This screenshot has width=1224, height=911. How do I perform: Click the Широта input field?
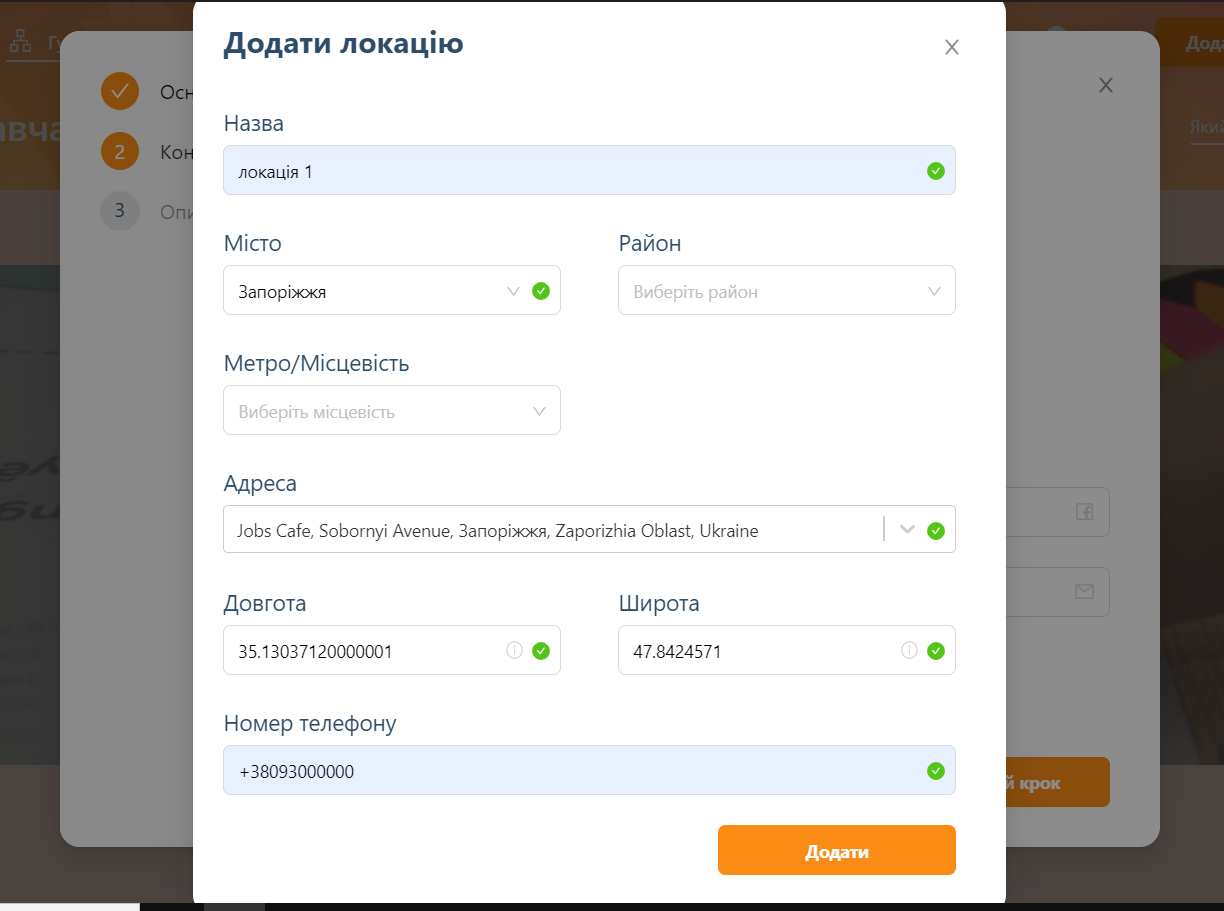[787, 650]
